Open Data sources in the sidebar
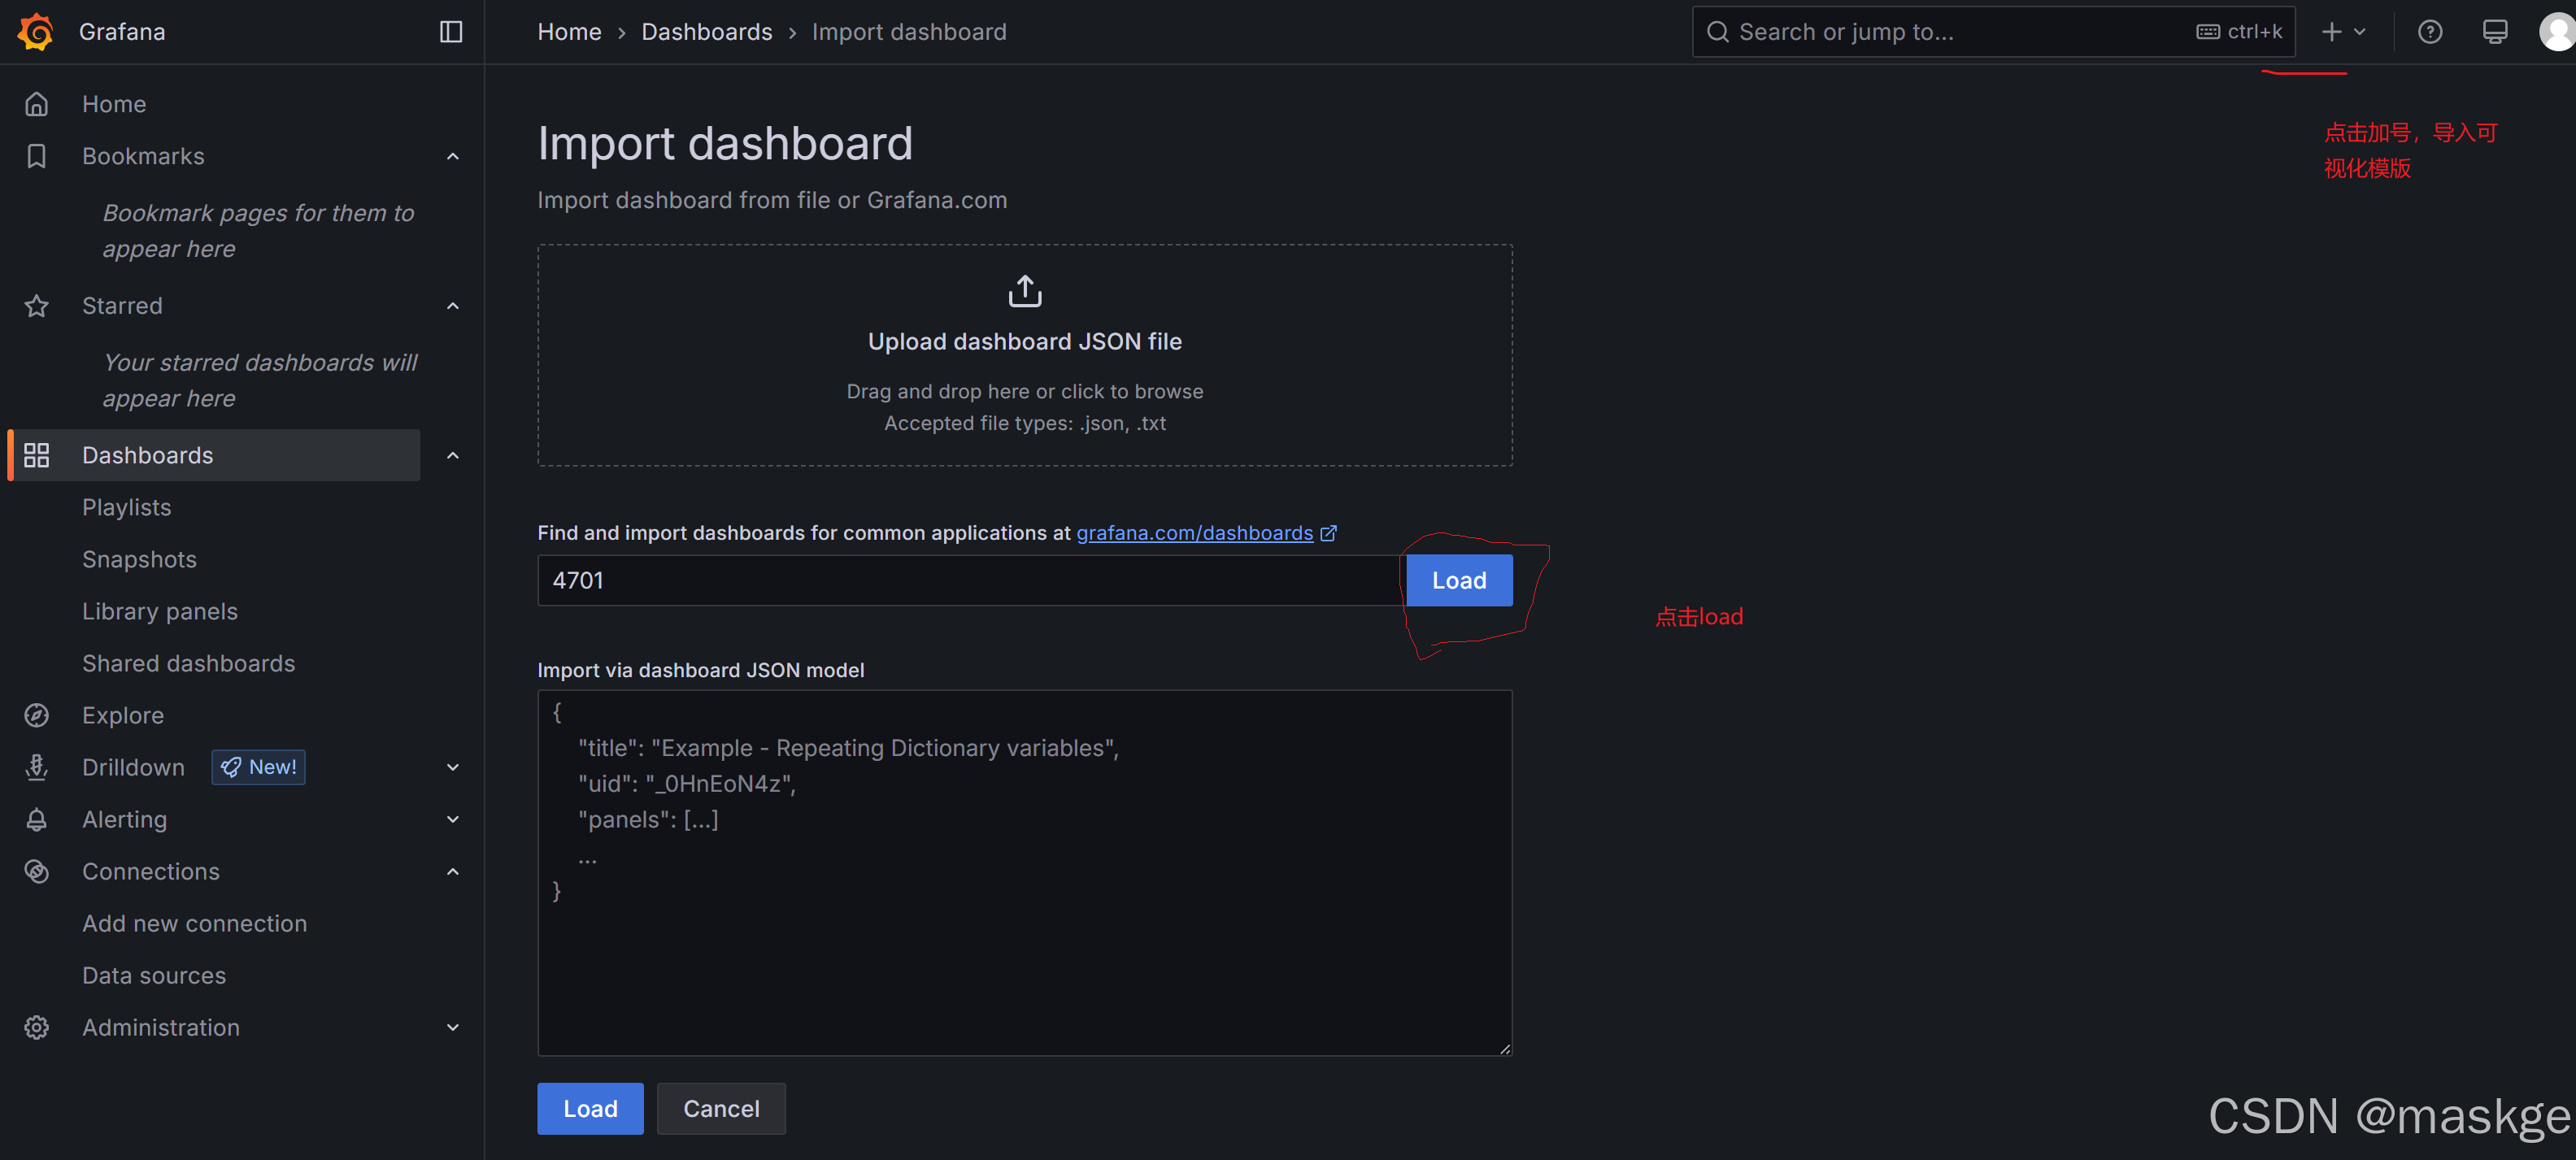 click(x=154, y=975)
